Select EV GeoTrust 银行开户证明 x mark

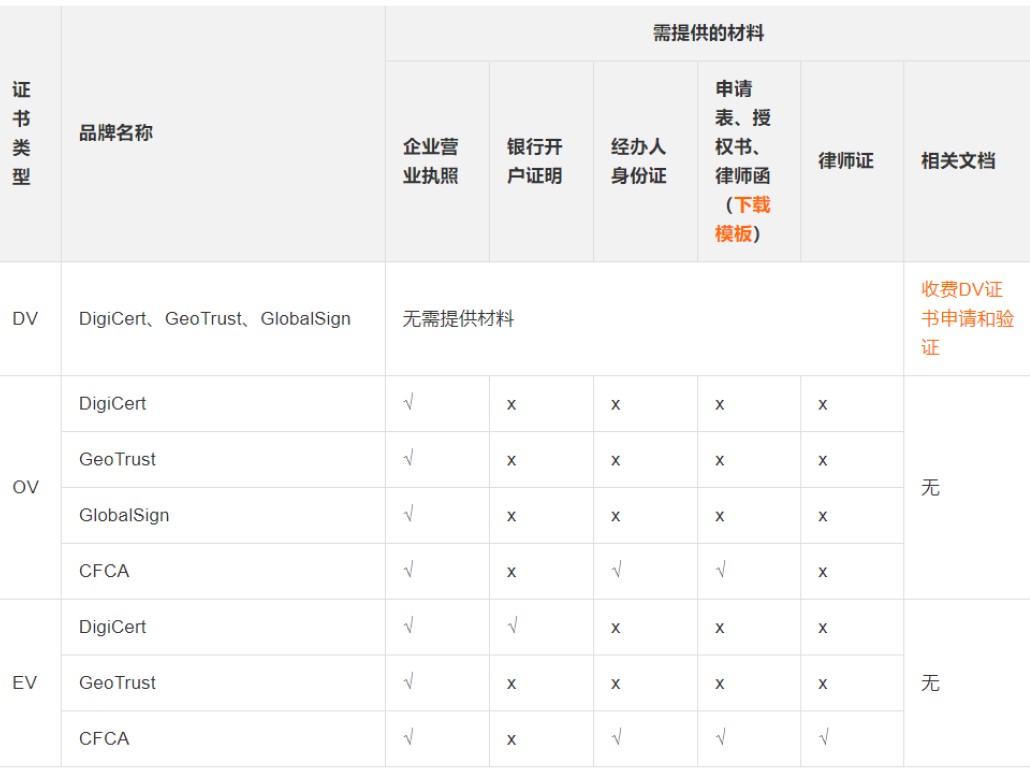[x=511, y=684]
